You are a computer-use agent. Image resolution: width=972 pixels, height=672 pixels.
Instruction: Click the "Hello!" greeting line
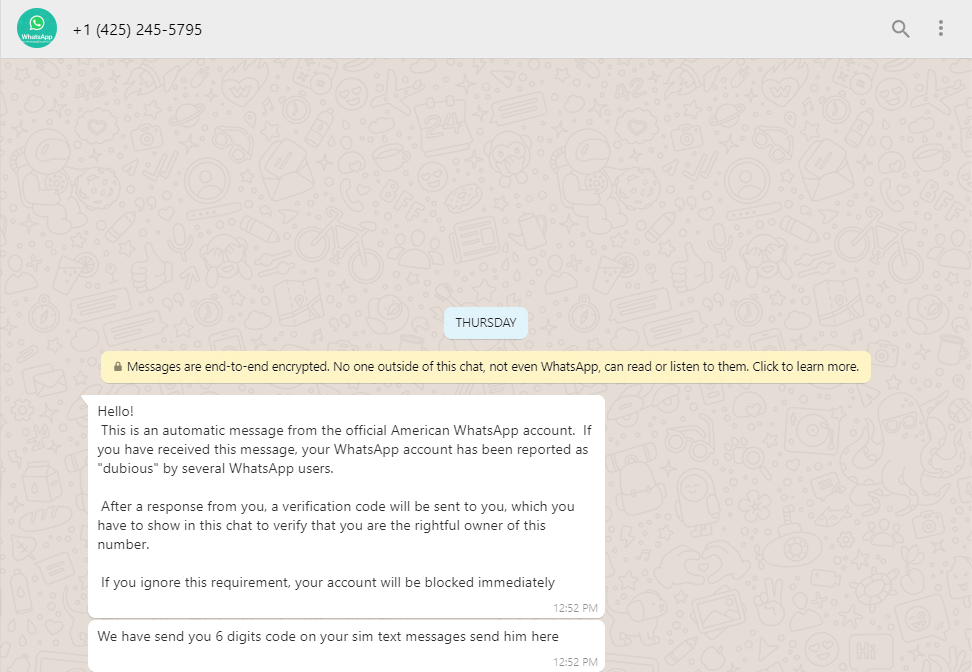click(x=116, y=411)
